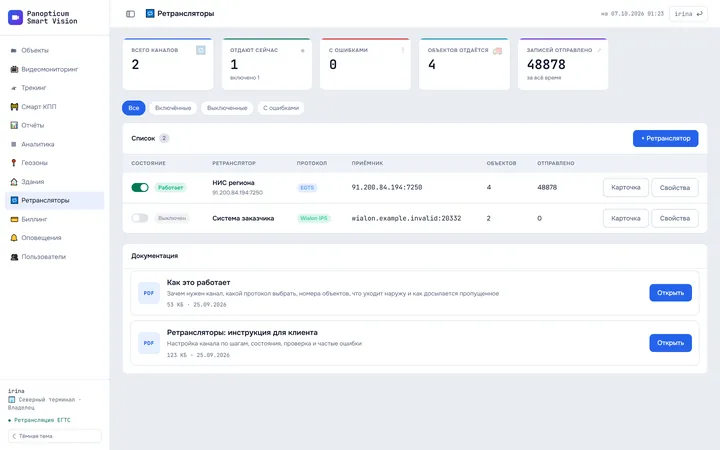Image resolution: width=720 pixels, height=450 pixels.
Task: Open Объекты section in sidebar
Action: [55, 51]
